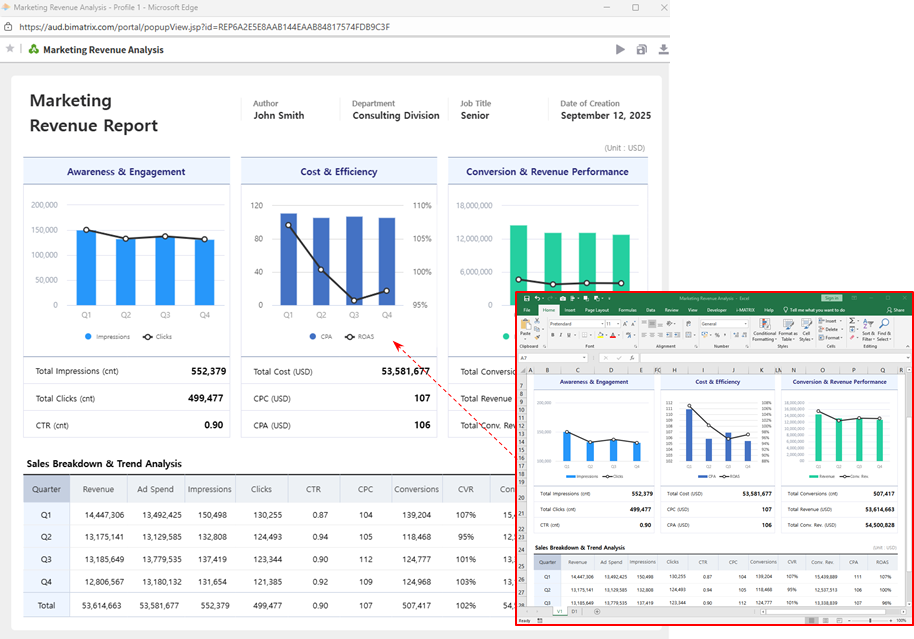Toggle Bold formatting in Excel ribbon
The width and height of the screenshot is (914, 639).
coord(551,334)
